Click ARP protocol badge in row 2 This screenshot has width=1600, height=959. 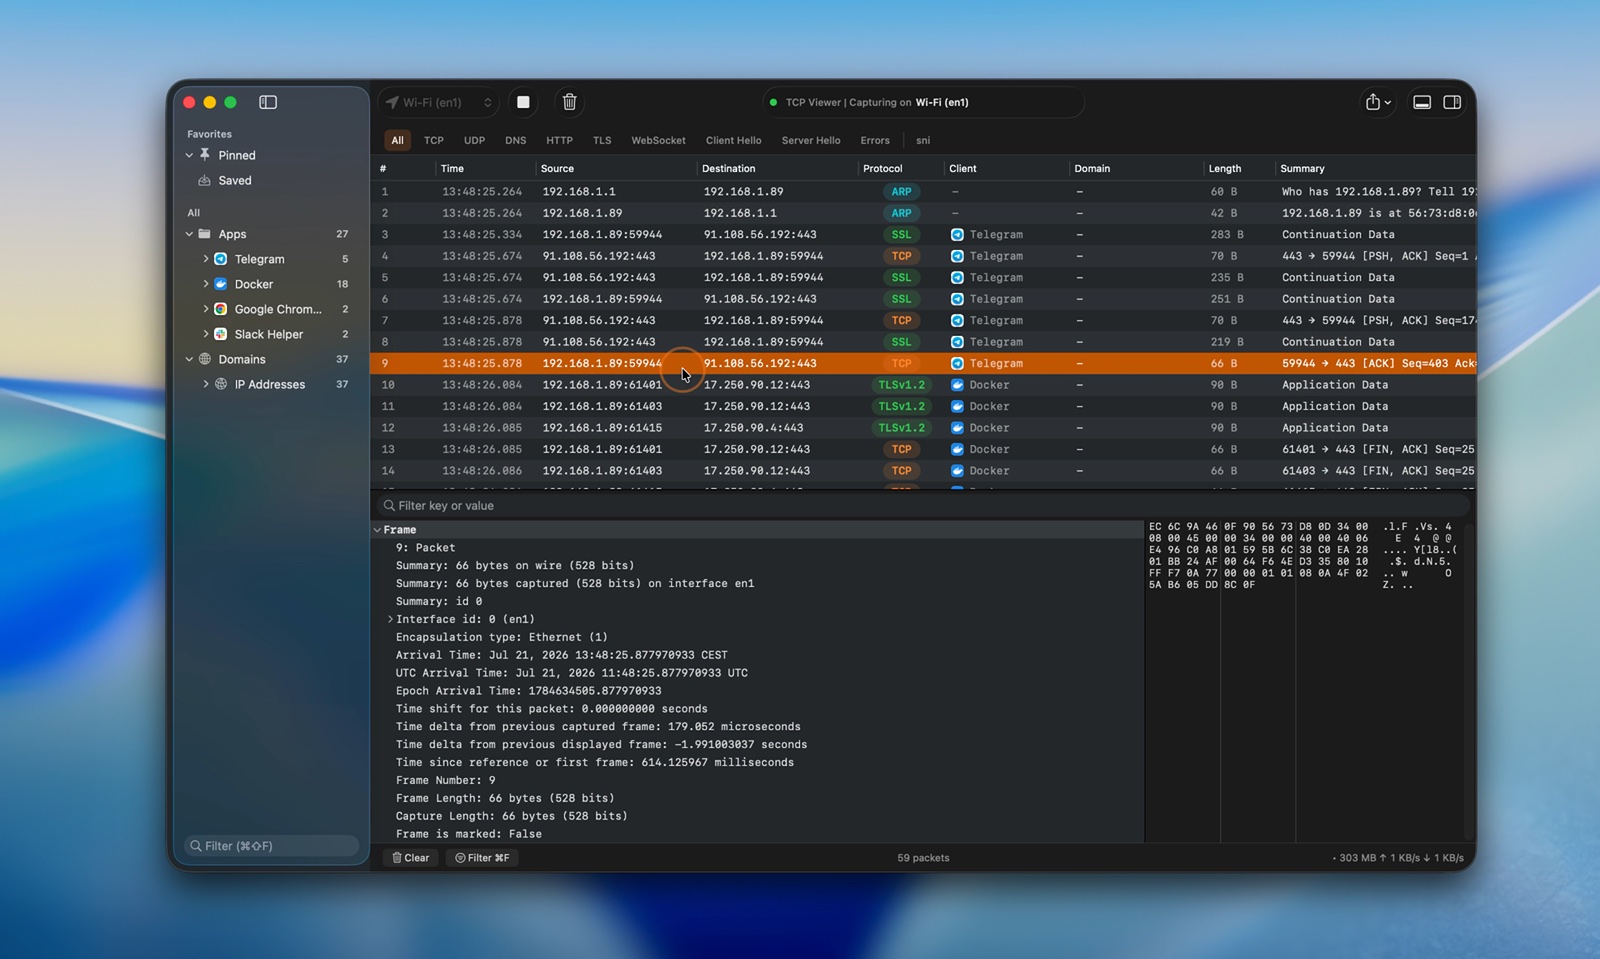click(901, 213)
